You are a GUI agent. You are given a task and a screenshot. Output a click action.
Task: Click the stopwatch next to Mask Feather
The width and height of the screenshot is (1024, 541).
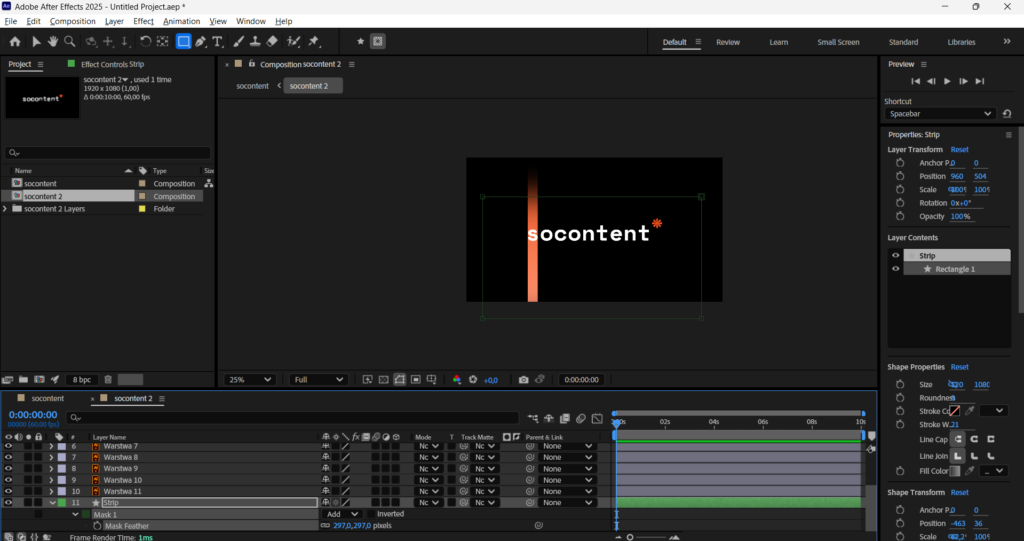(x=97, y=525)
